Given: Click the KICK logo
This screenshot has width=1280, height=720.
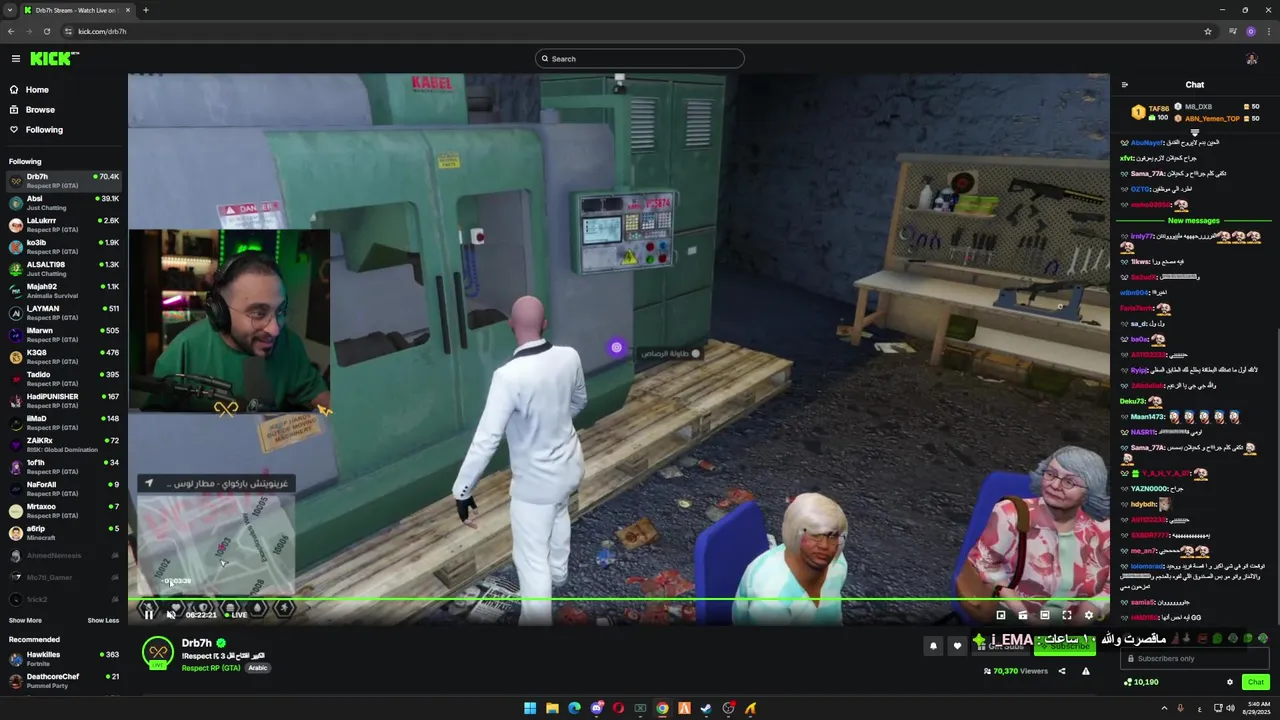Looking at the screenshot, I should (x=53, y=59).
